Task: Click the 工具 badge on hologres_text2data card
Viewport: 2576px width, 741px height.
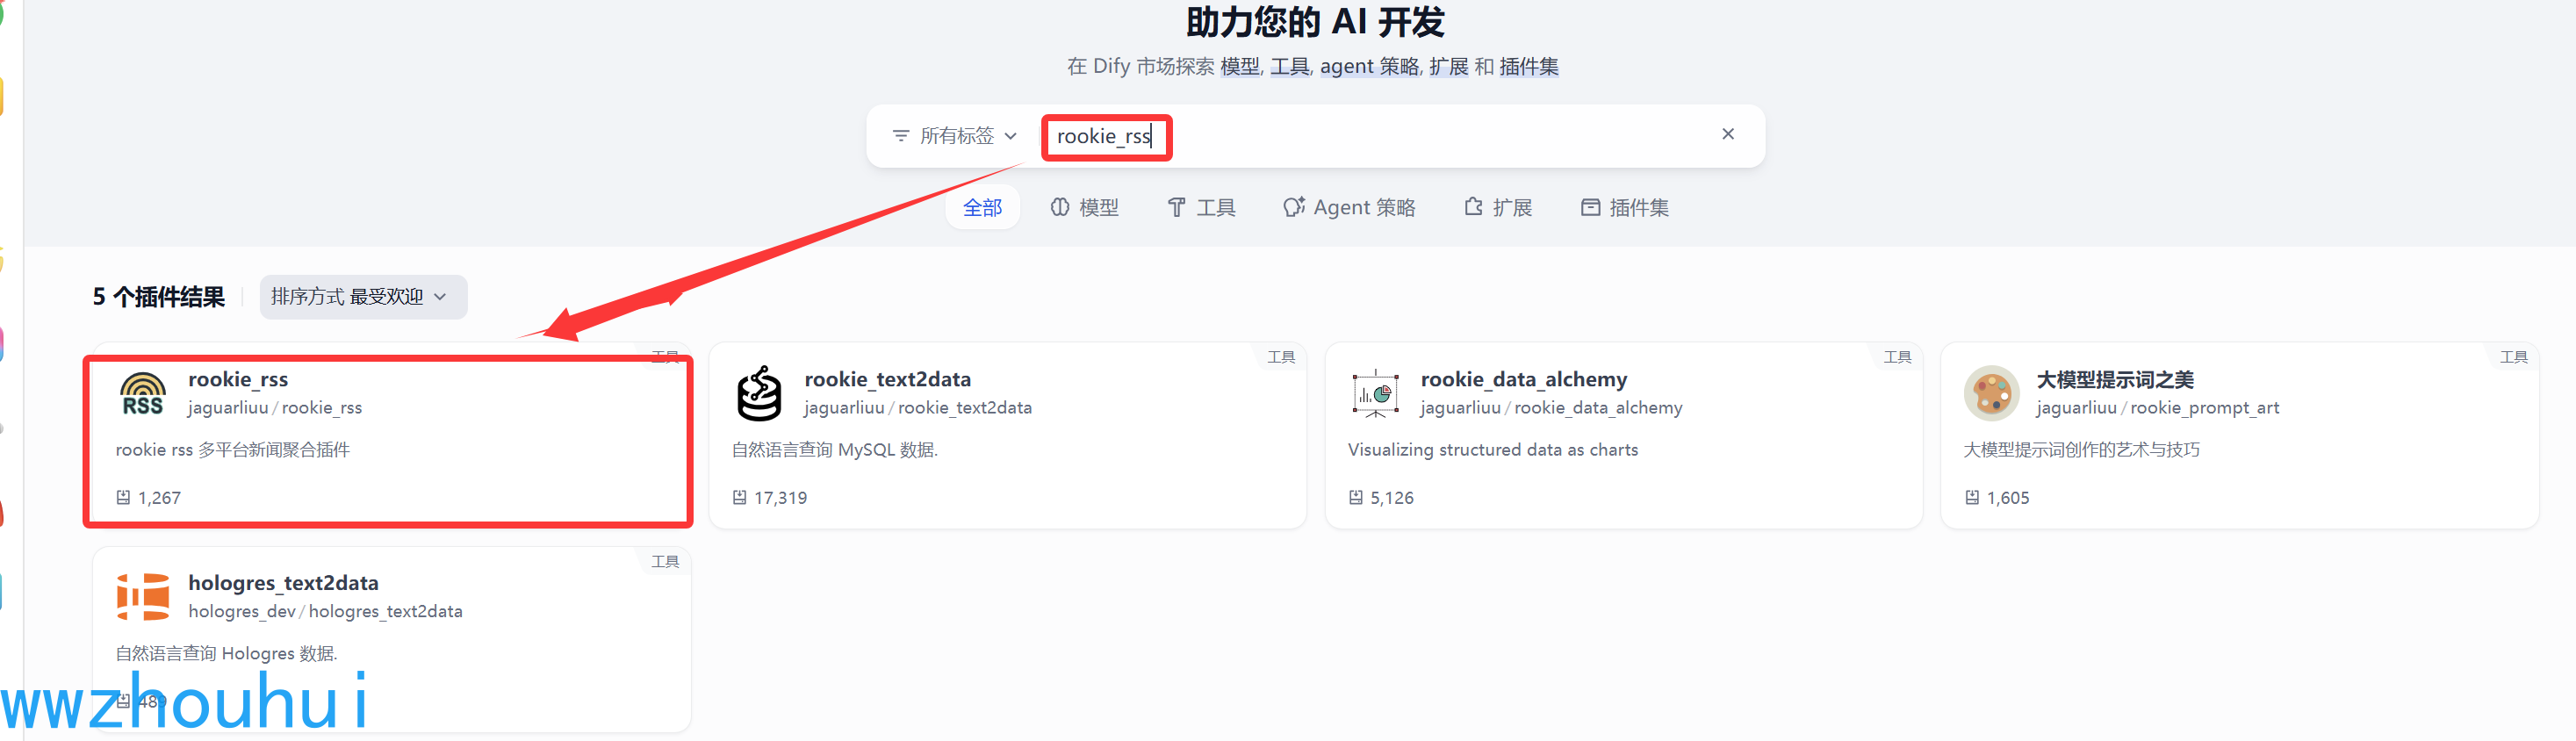Action: pos(664,561)
